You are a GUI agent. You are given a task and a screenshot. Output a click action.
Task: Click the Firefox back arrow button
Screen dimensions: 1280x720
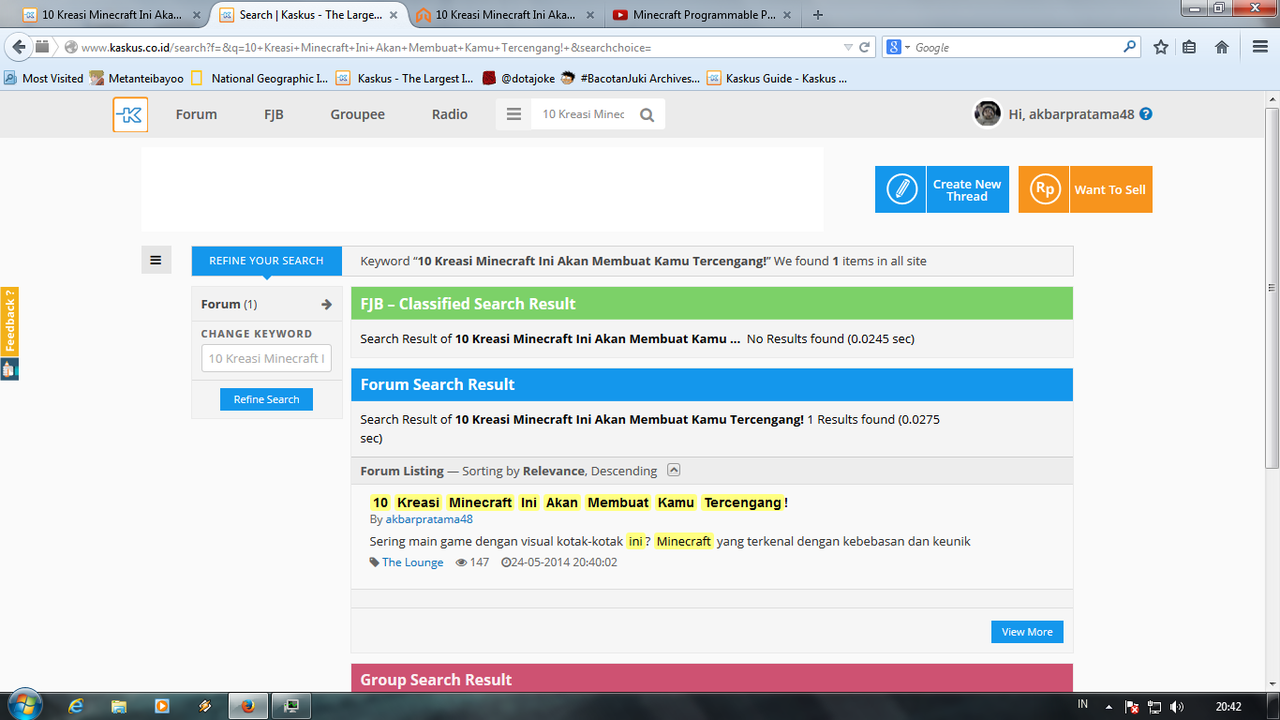coord(19,47)
